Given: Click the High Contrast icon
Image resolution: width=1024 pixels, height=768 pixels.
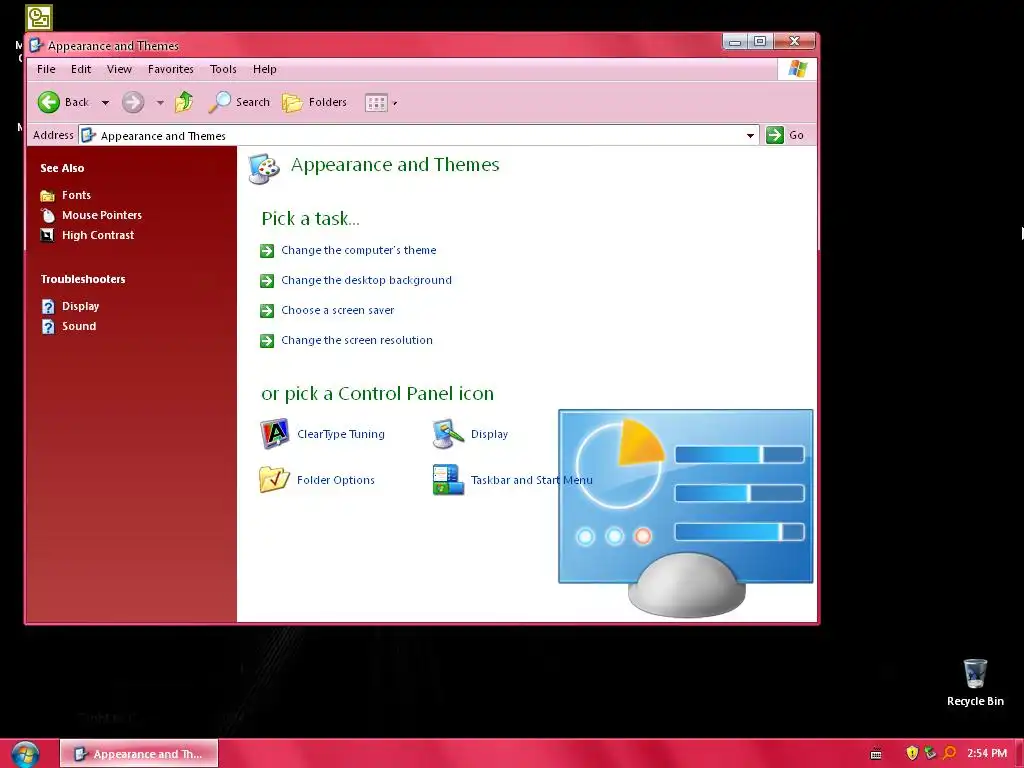Looking at the screenshot, I should click(x=47, y=235).
